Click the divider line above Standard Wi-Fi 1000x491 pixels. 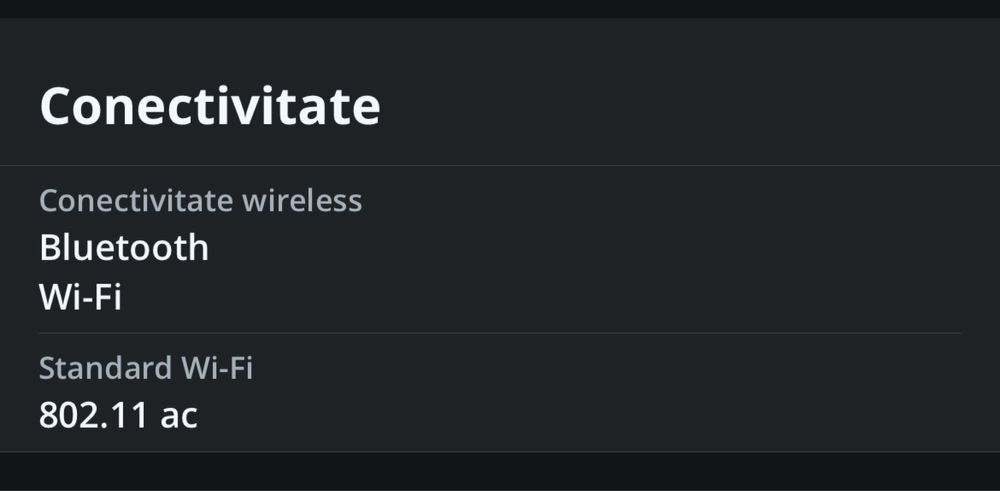pyautogui.click(x=500, y=333)
